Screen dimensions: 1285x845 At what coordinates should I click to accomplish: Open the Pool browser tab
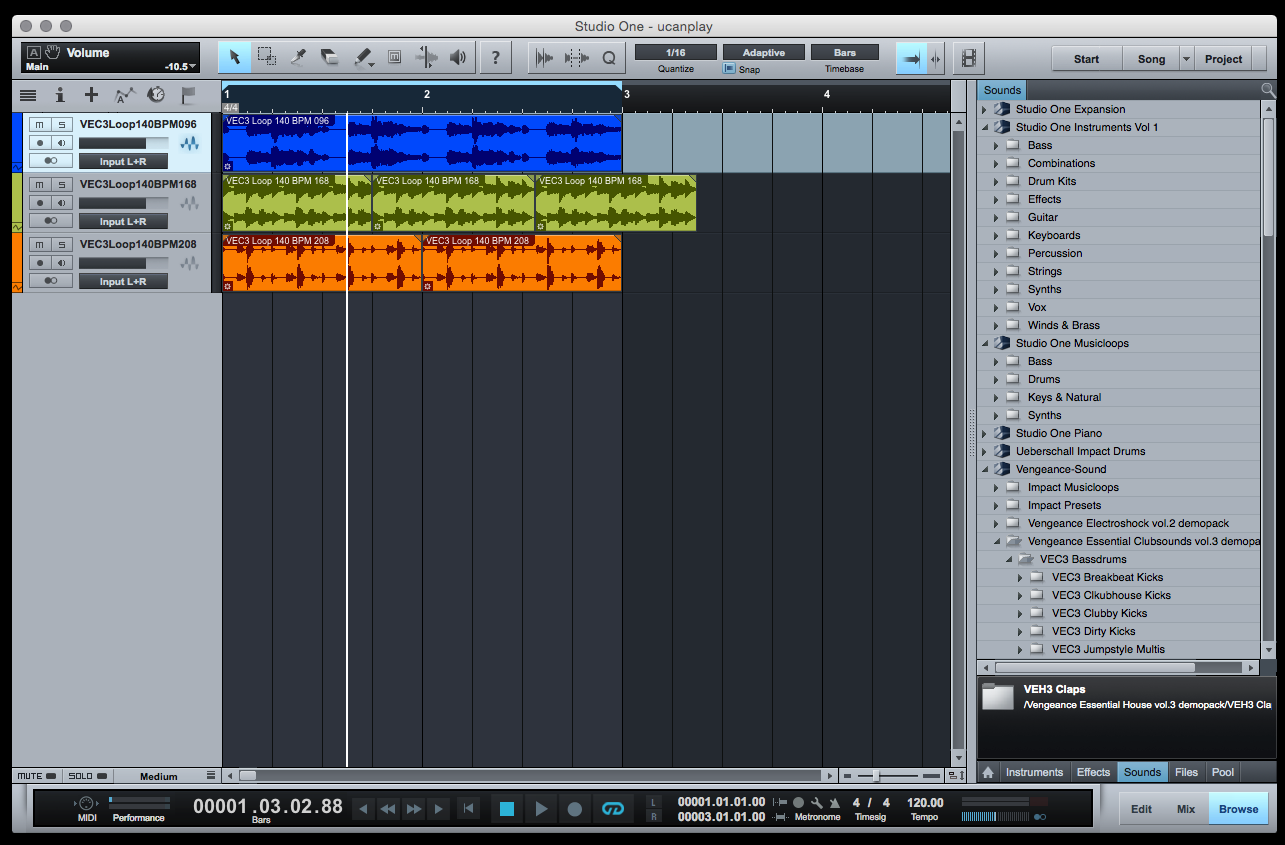click(x=1222, y=772)
